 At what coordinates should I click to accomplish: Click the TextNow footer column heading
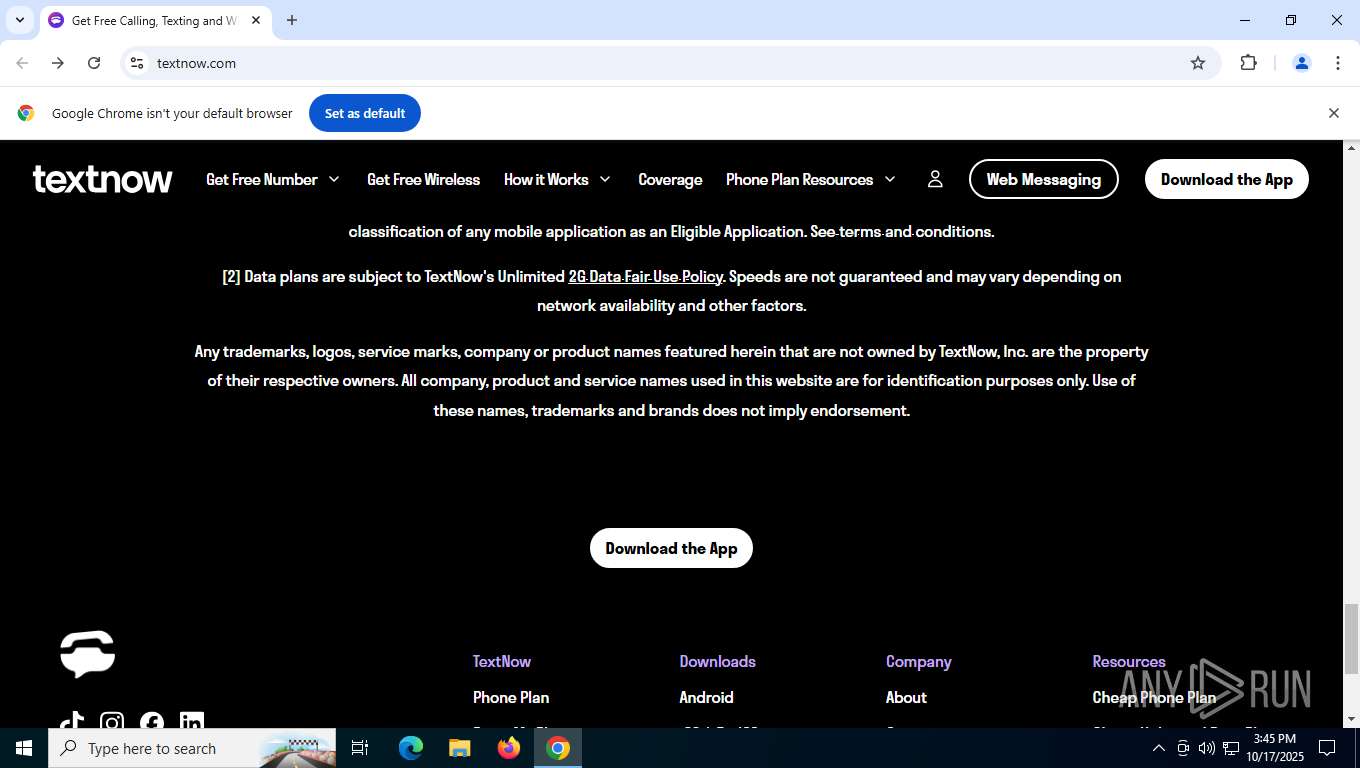tap(502, 662)
